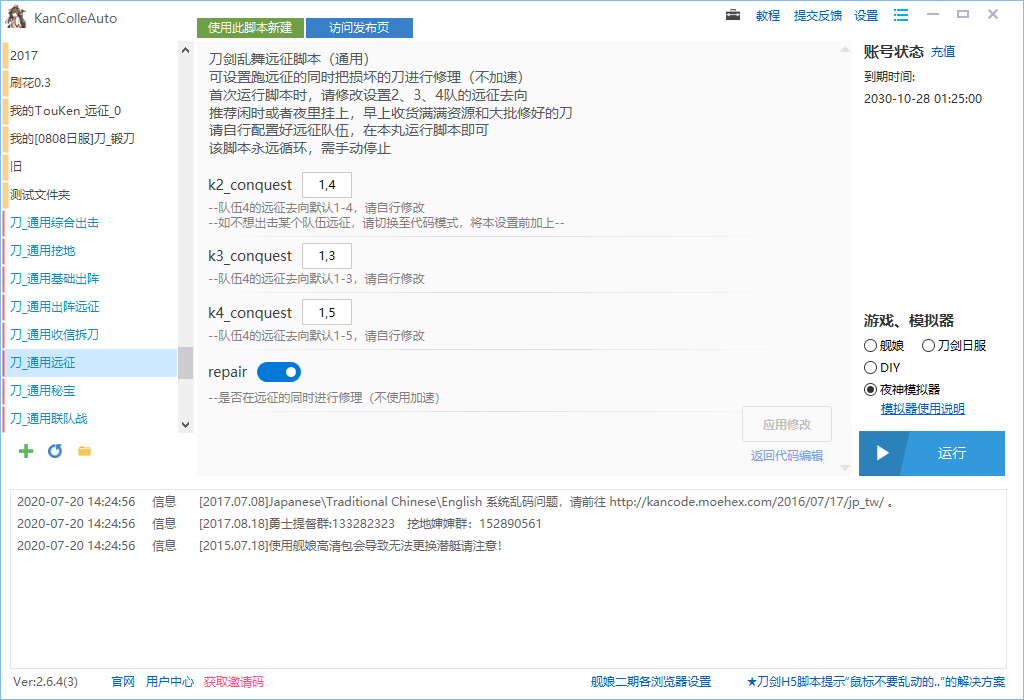
Task: Choose the DIY radio option
Action: [870, 368]
